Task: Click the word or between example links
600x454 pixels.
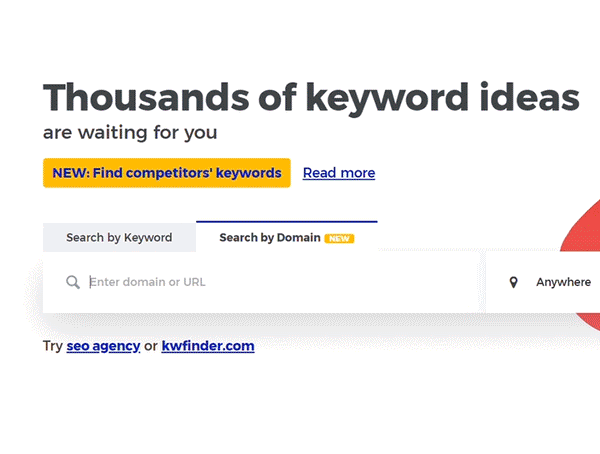Action: 151,346
